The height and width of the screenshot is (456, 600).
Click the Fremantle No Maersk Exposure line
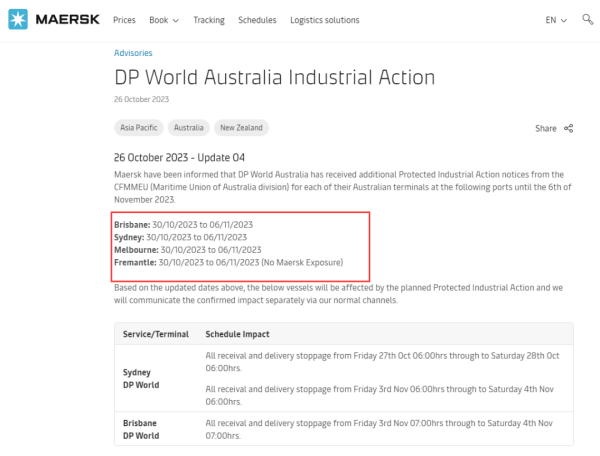click(x=229, y=262)
